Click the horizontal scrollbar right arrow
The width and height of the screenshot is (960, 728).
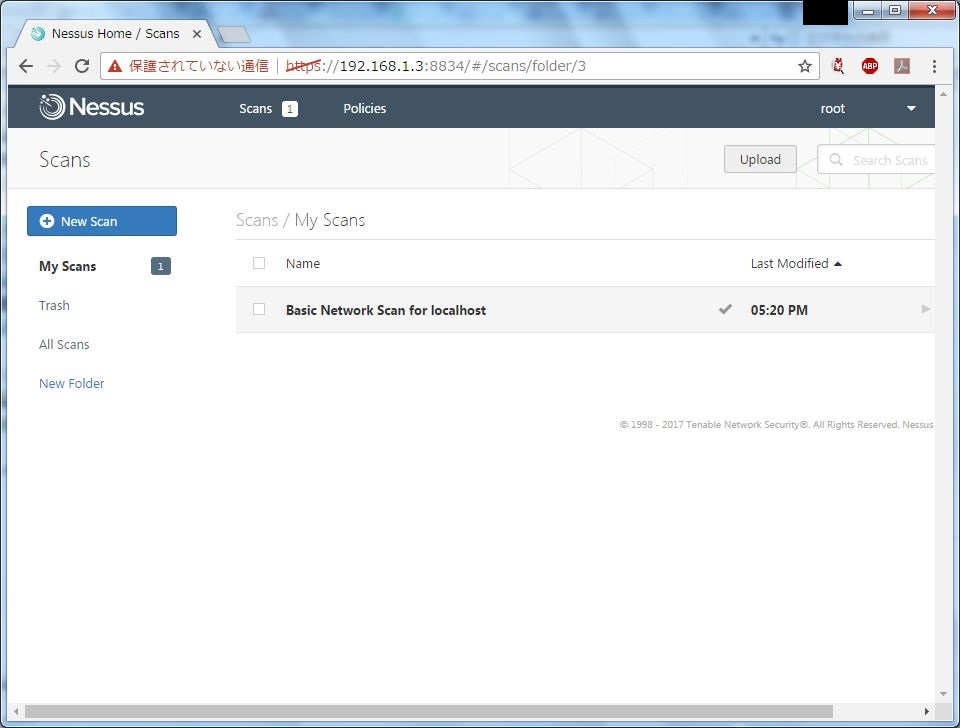pos(927,711)
